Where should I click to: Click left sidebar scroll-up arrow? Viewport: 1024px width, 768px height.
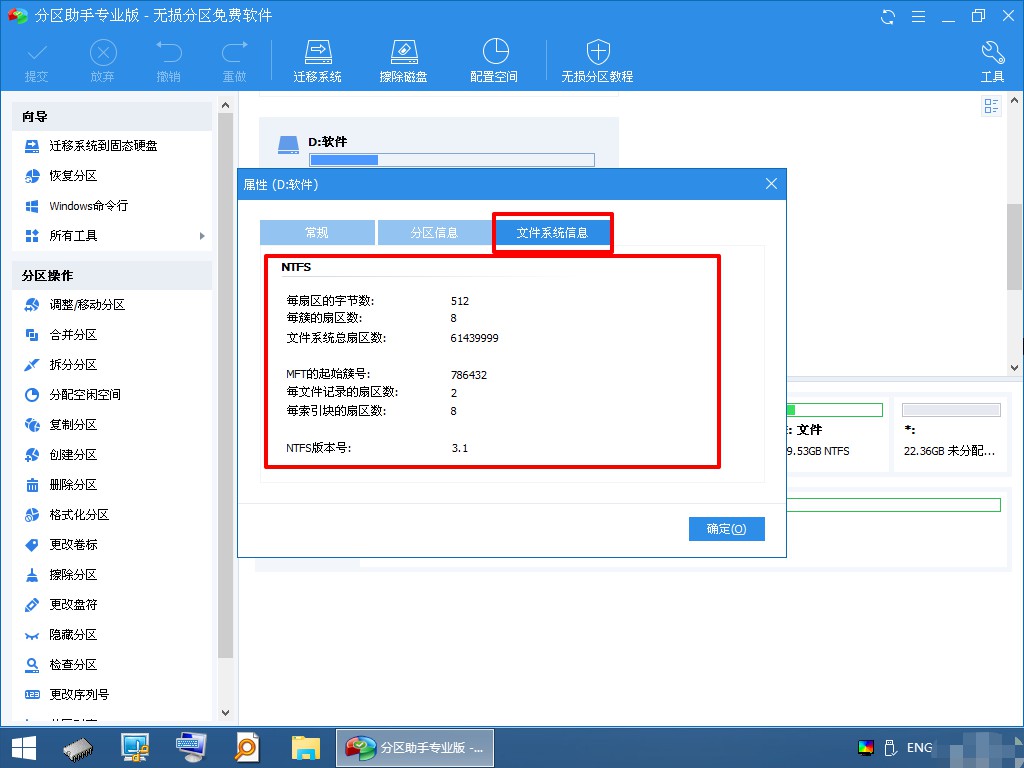[x=225, y=104]
